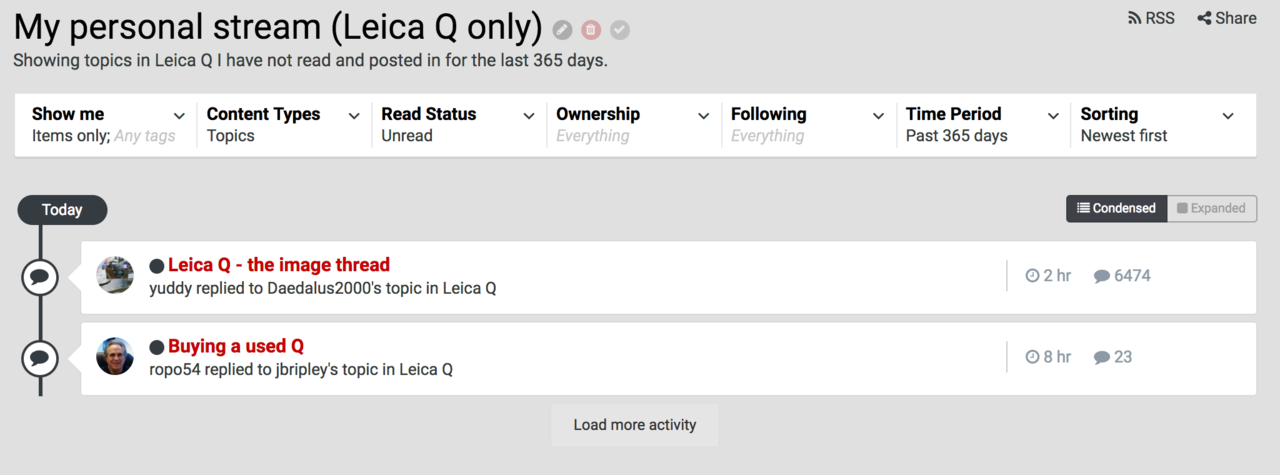Image resolution: width=1280 pixels, height=475 pixels.
Task: Click the speech bubble marker for Leica Q image thread
Action: coord(40,277)
